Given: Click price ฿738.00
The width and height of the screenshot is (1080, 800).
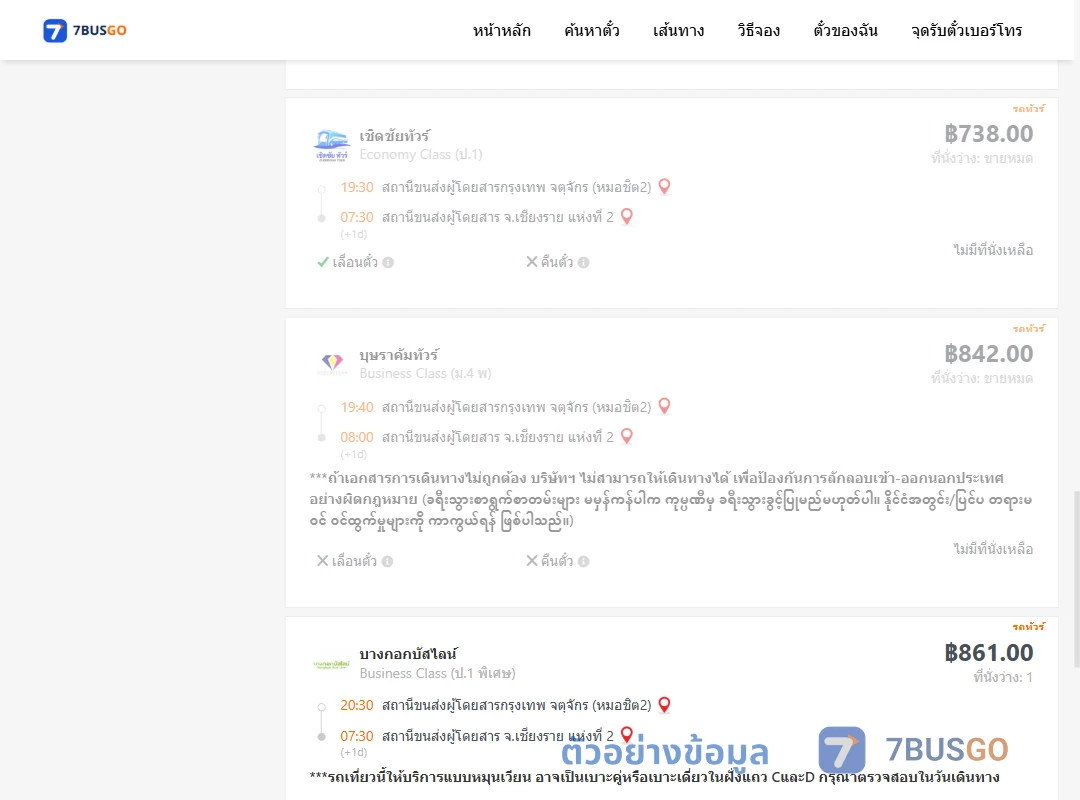Looking at the screenshot, I should [x=988, y=134].
